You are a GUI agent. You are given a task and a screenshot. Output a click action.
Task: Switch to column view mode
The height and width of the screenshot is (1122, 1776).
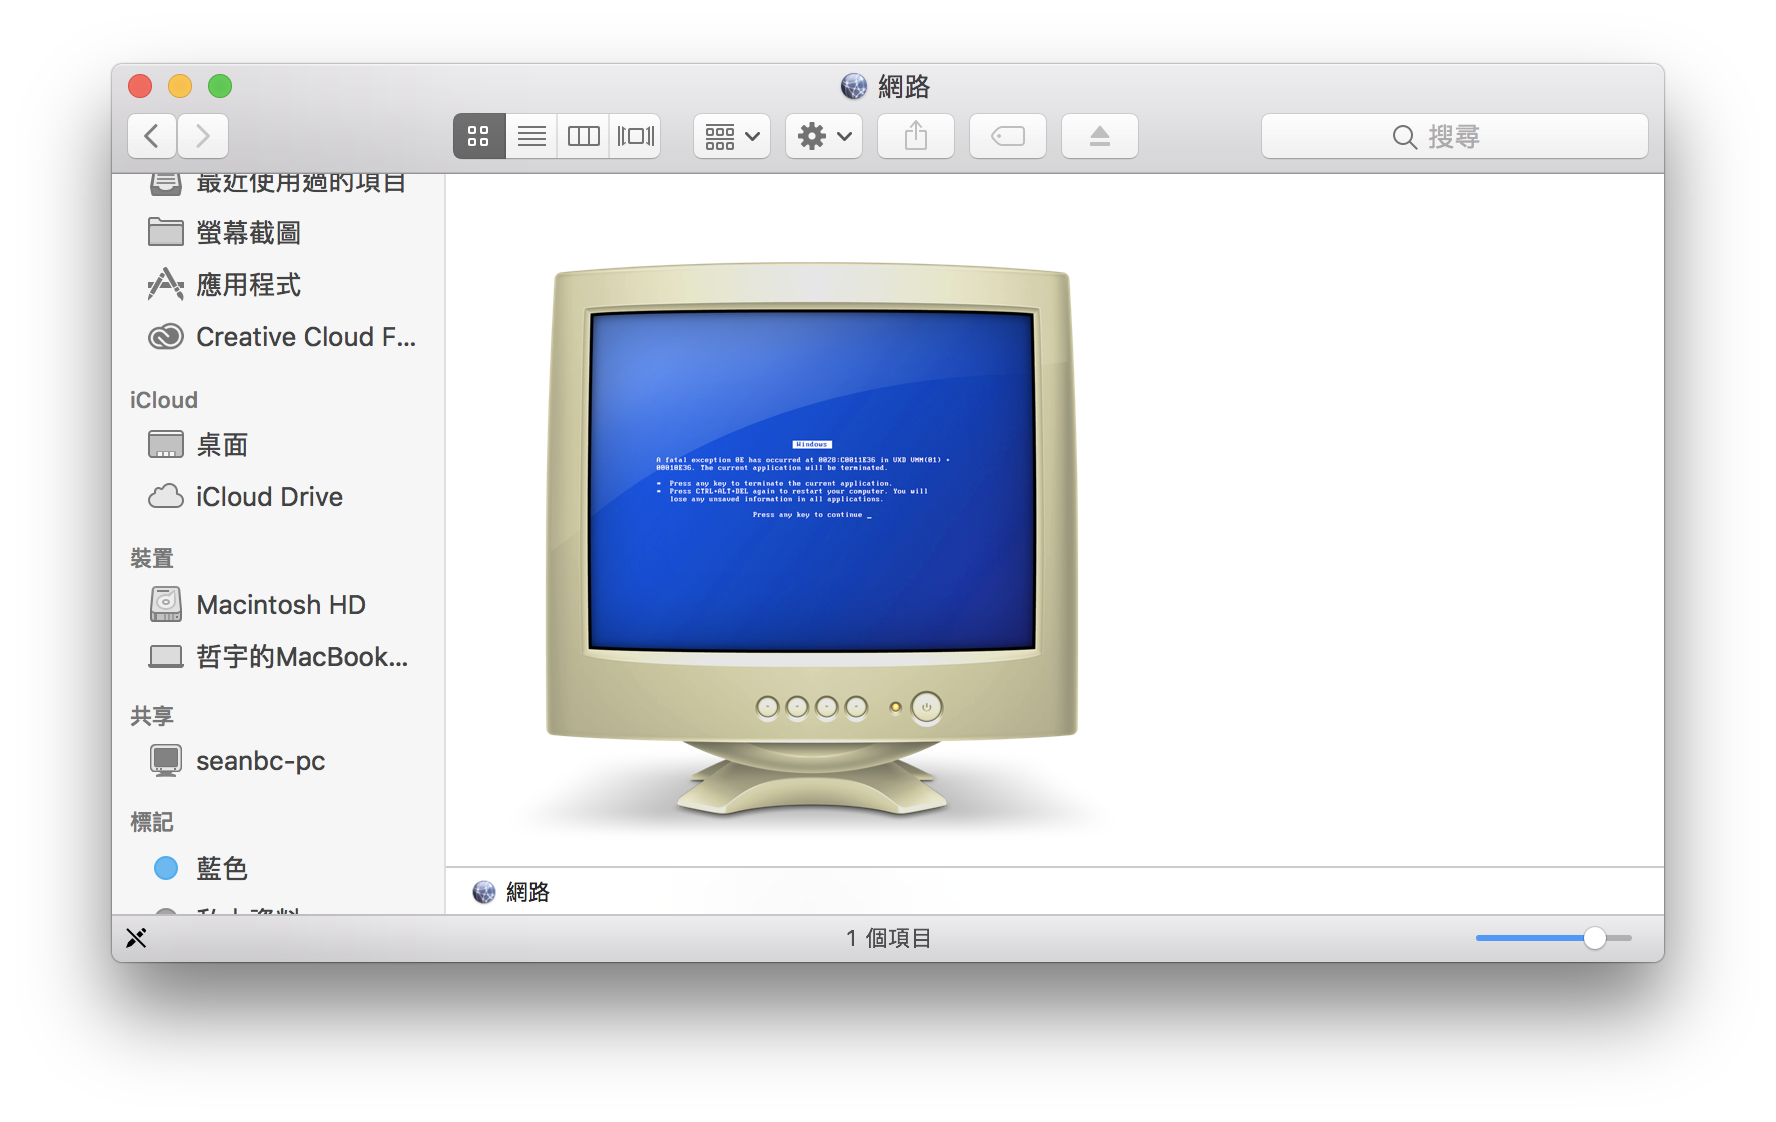click(583, 136)
